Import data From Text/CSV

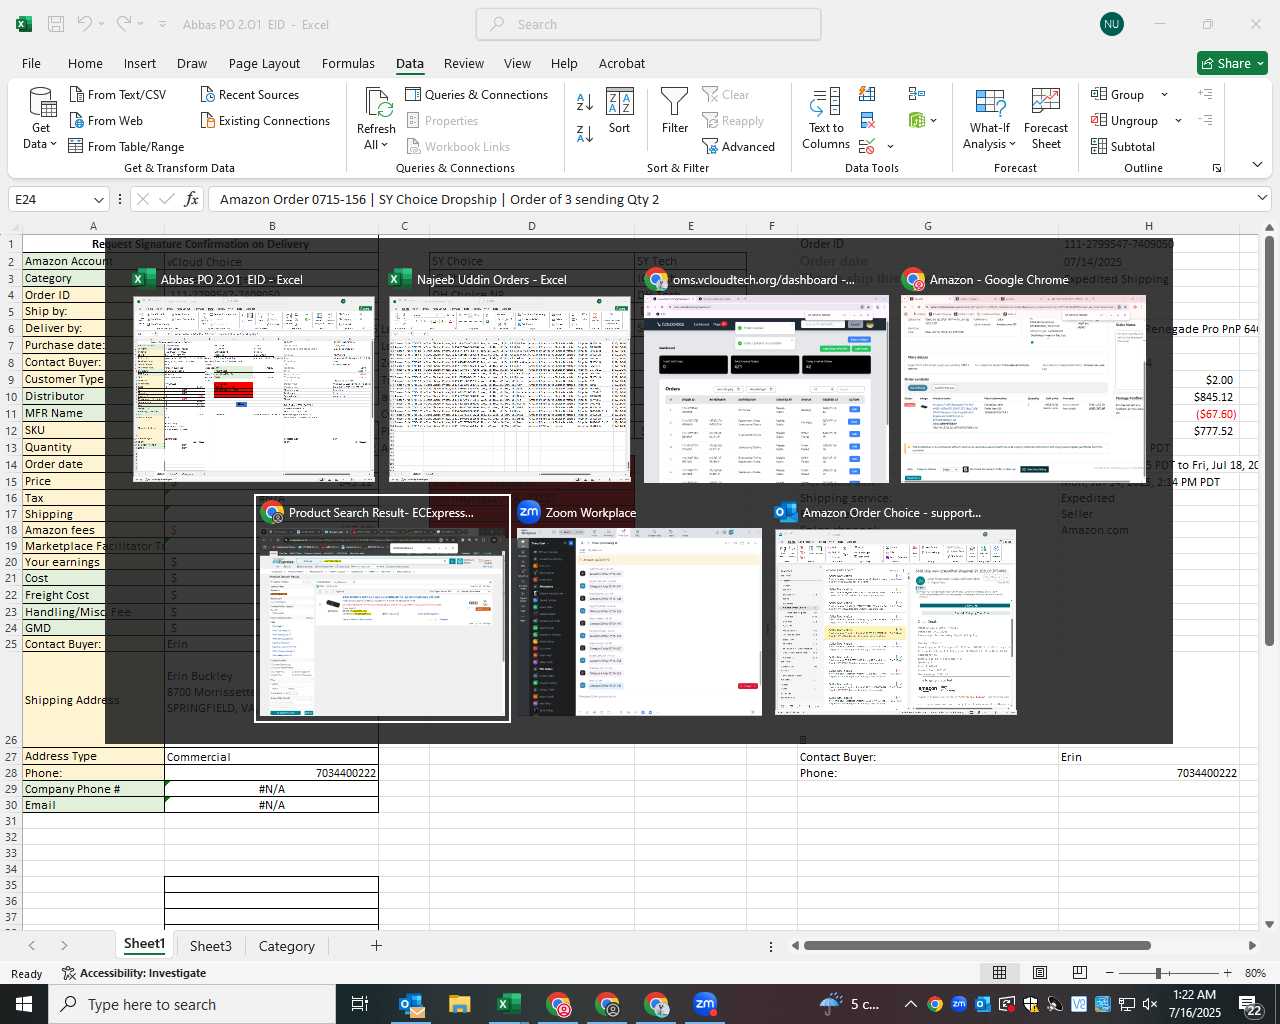(118, 94)
